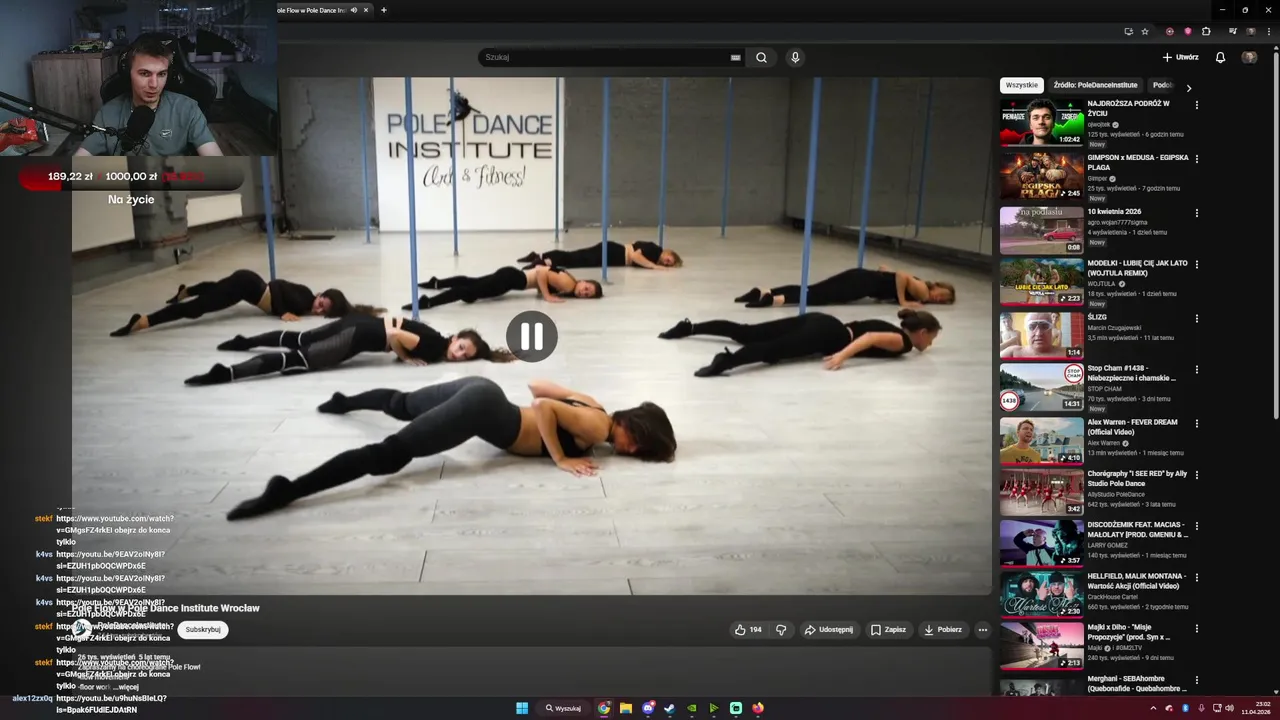The width and height of the screenshot is (1280, 720).
Task: Mute the tab via its speaker icon
Action: [354, 10]
